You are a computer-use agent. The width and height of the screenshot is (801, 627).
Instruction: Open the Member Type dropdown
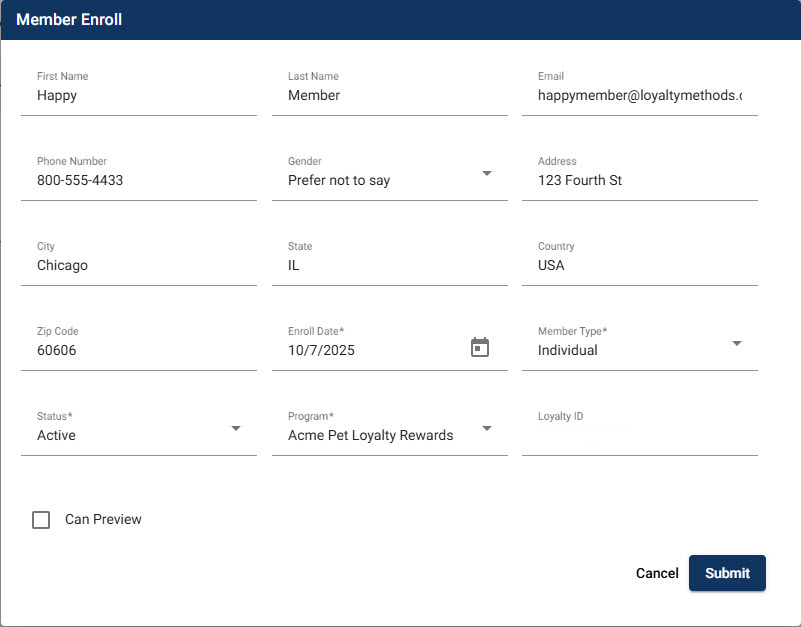click(737, 344)
